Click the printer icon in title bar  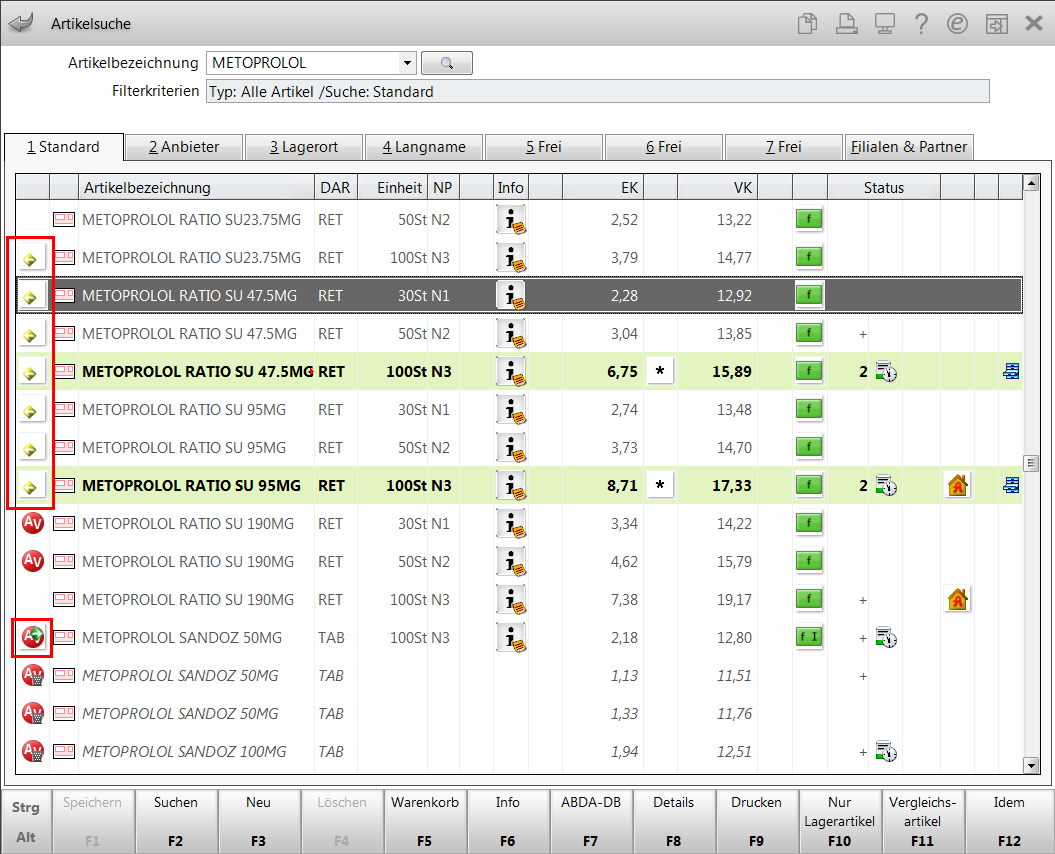[x=846, y=24]
